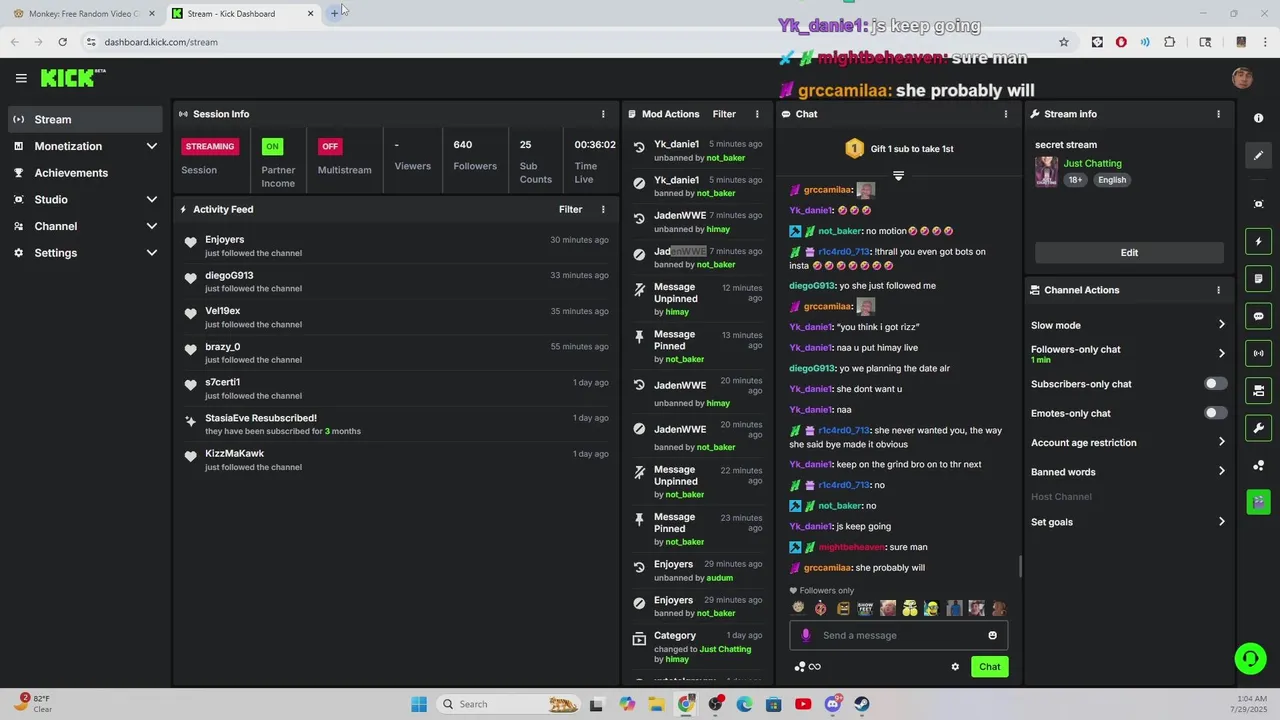Open Account age restriction arrow
The height and width of the screenshot is (720, 1280).
(1221, 442)
